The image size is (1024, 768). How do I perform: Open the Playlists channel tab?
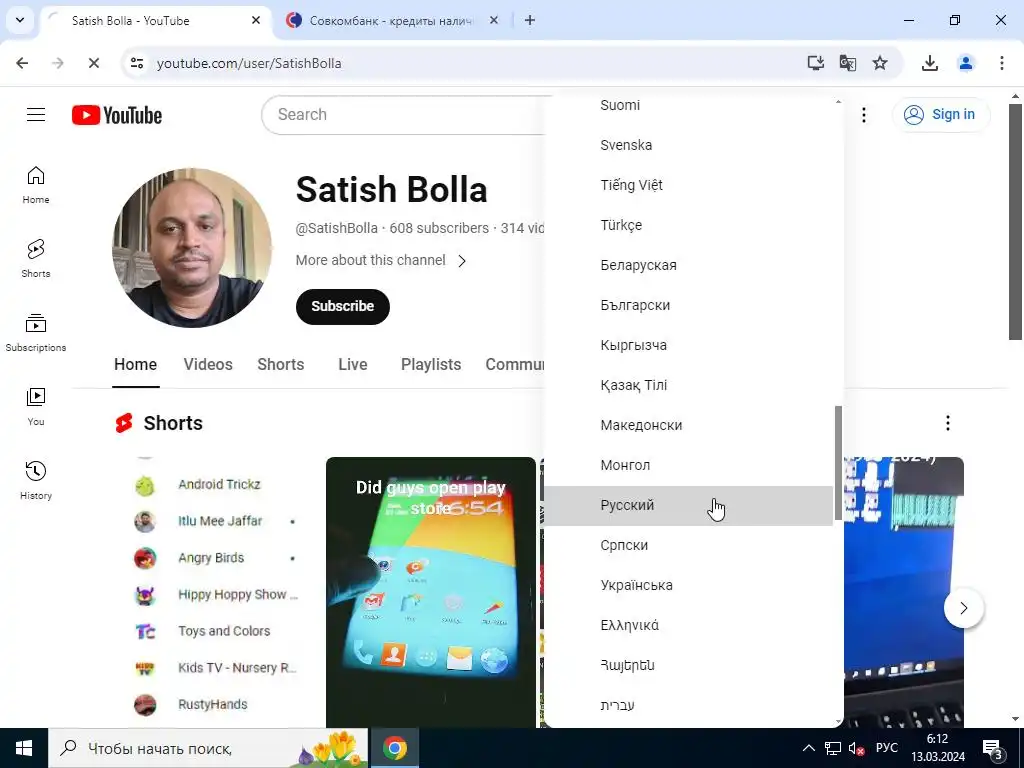pyautogui.click(x=431, y=364)
